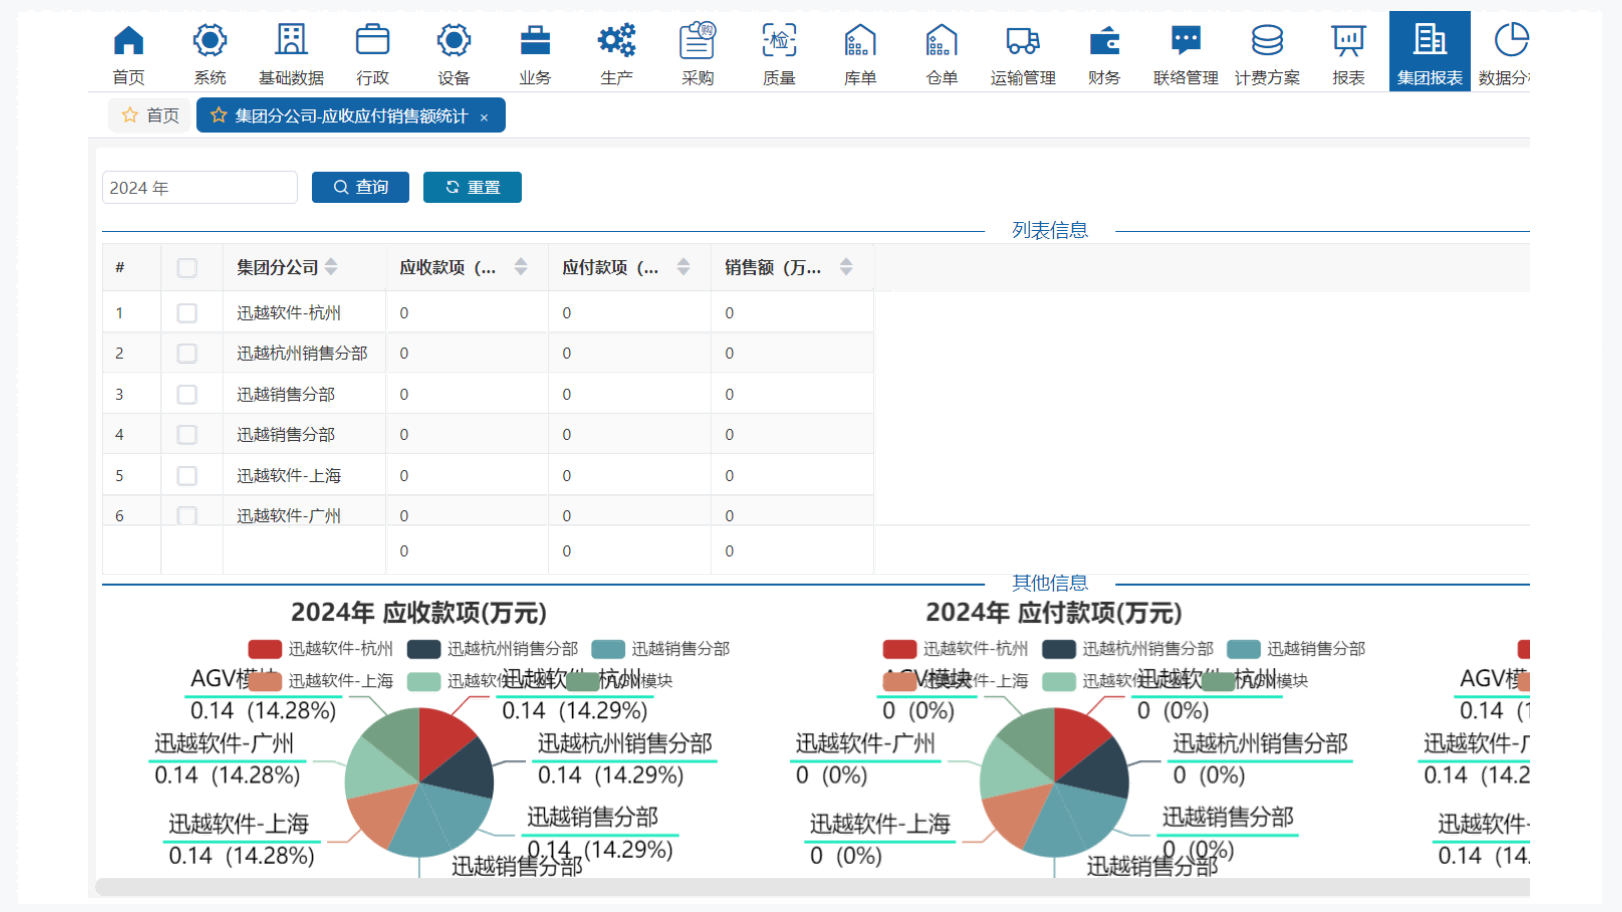Tick the checkbox for 迅越软件-上海 row
The image size is (1622, 912).
187,476
